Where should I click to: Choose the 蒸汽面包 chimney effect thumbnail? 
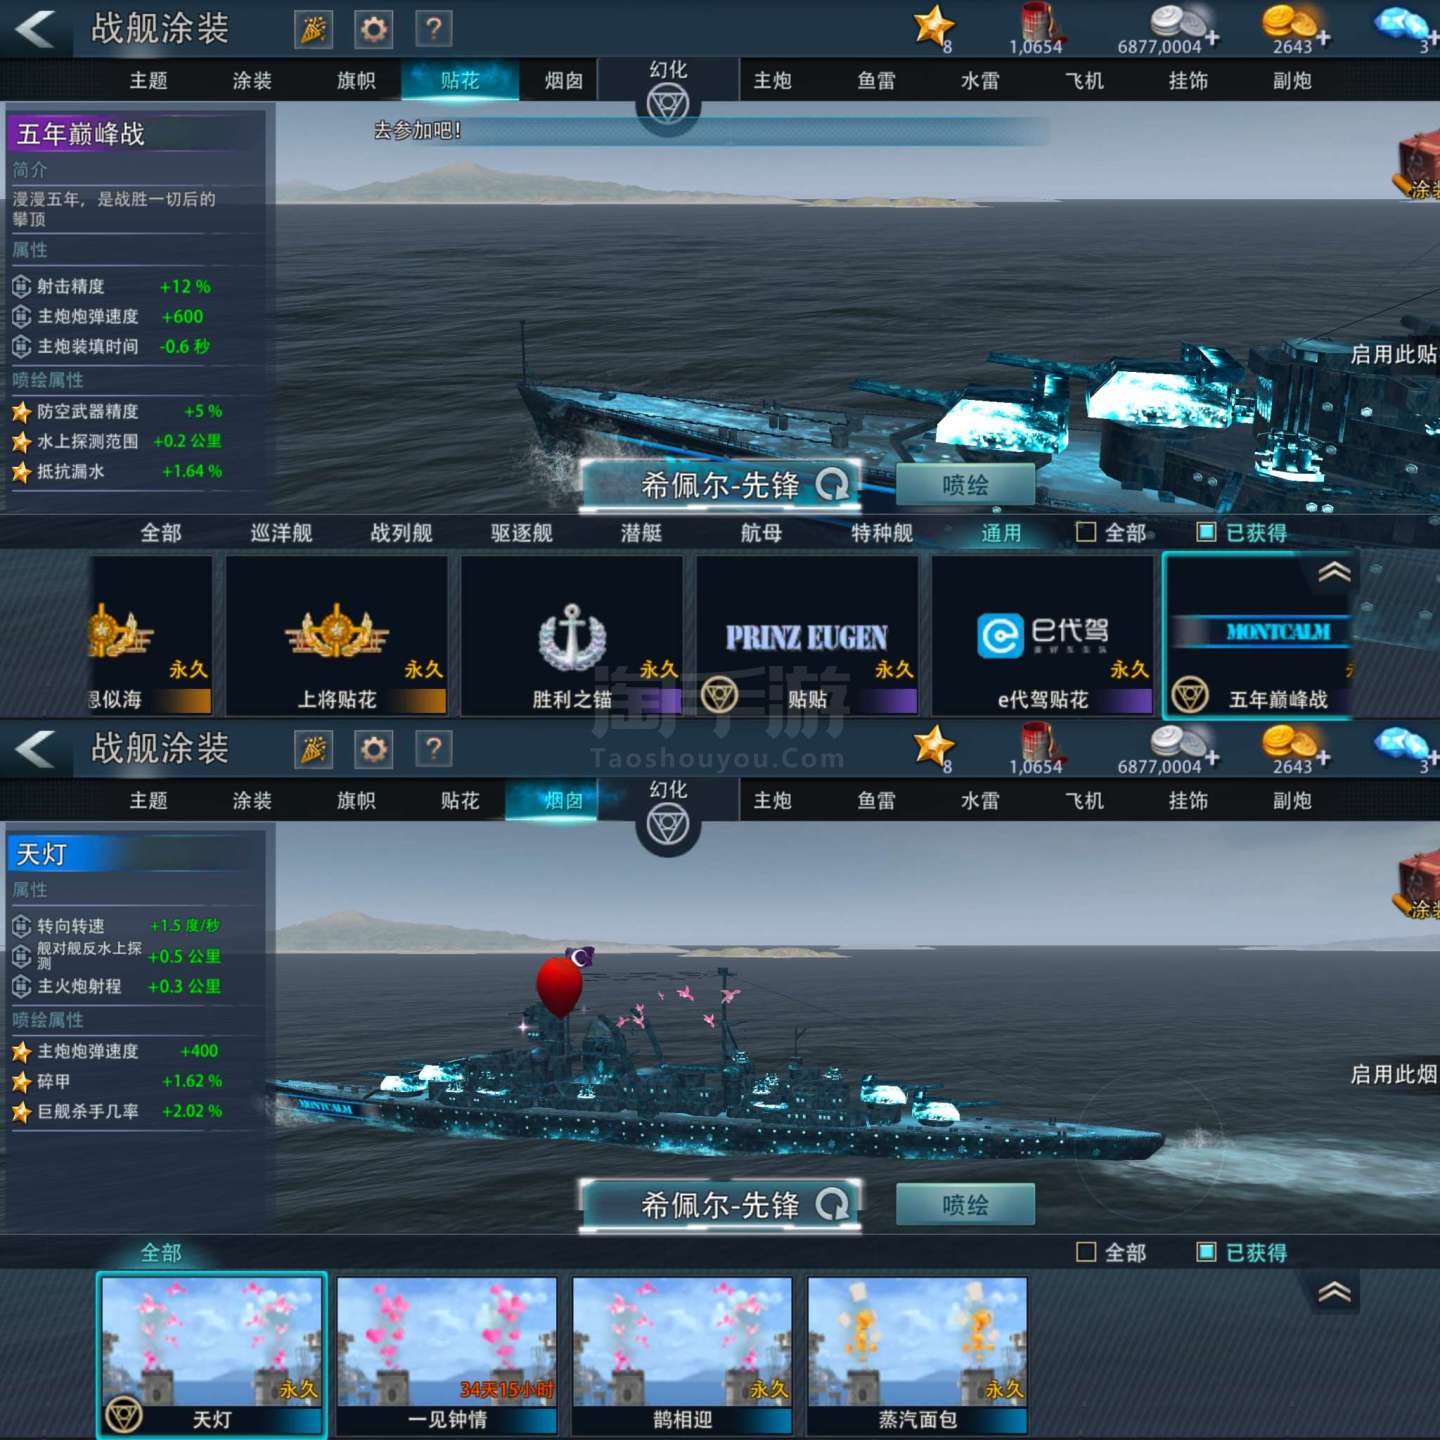[x=917, y=1355]
